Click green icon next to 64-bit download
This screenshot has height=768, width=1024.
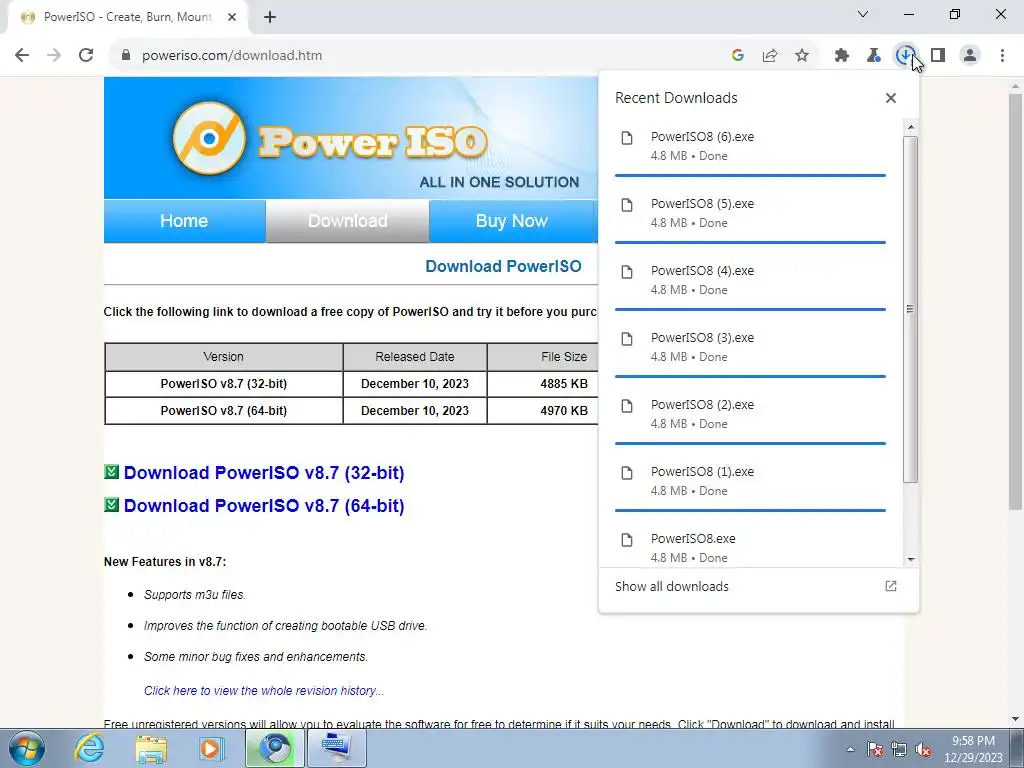pos(112,505)
